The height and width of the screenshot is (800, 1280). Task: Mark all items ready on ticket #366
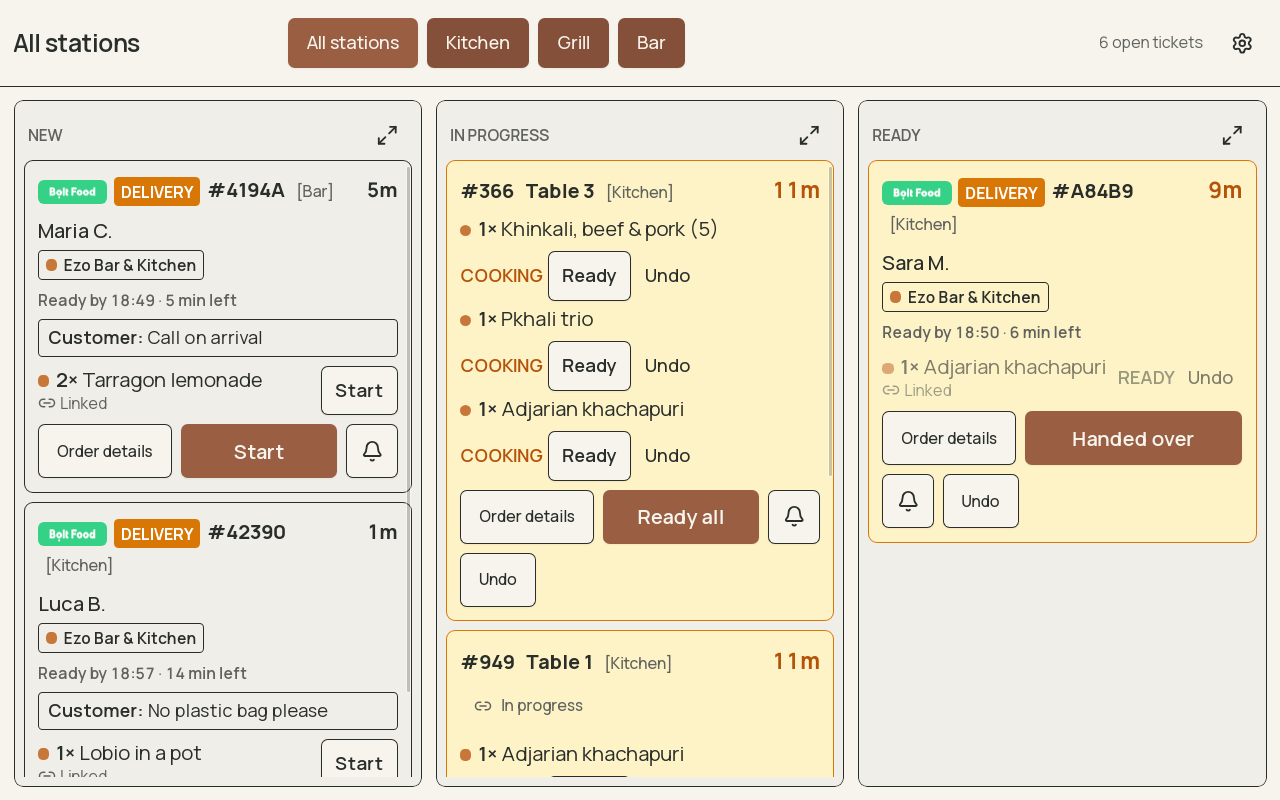coord(681,517)
